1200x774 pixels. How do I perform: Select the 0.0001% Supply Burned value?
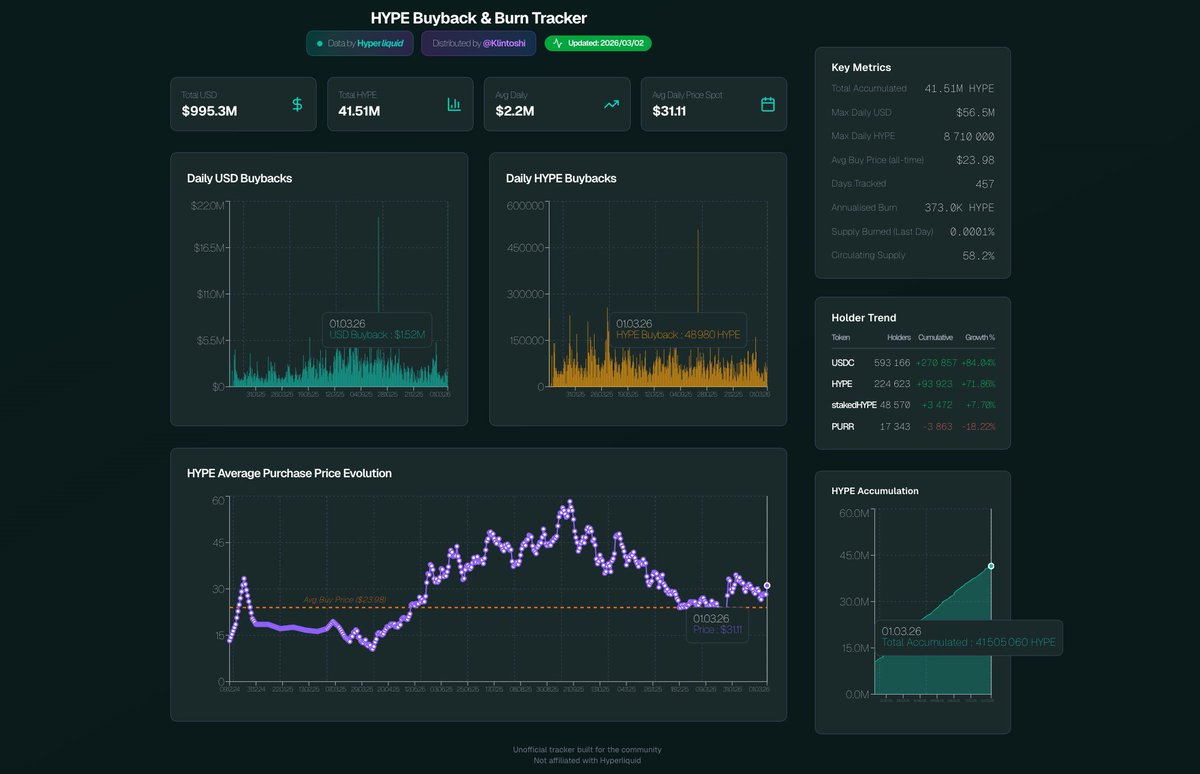point(972,231)
